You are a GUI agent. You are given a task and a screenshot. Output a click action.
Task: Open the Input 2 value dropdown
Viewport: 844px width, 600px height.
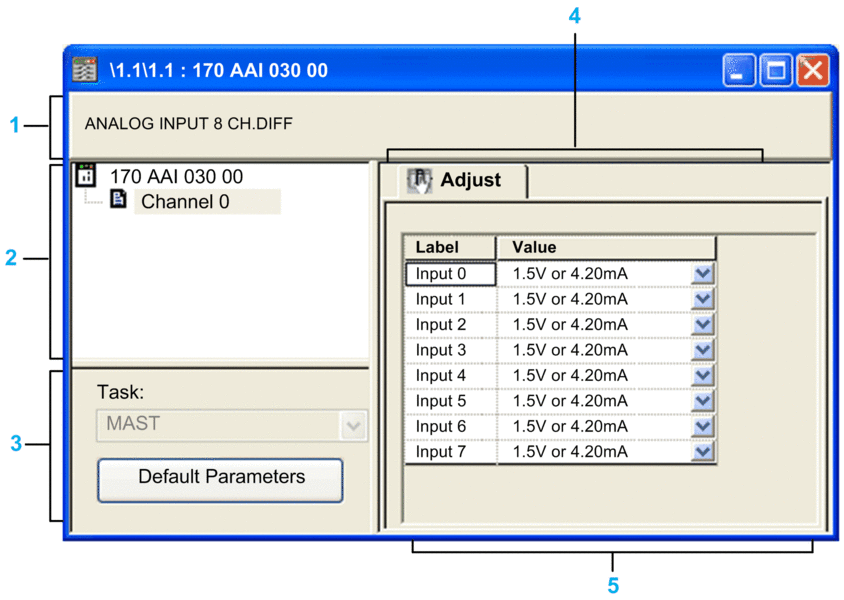coord(702,324)
